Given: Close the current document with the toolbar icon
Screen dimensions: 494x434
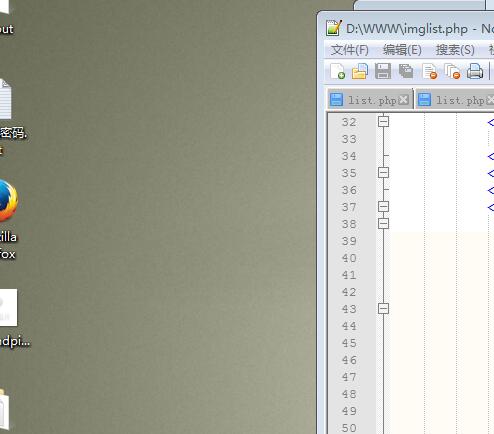Looking at the screenshot, I should 429,71.
